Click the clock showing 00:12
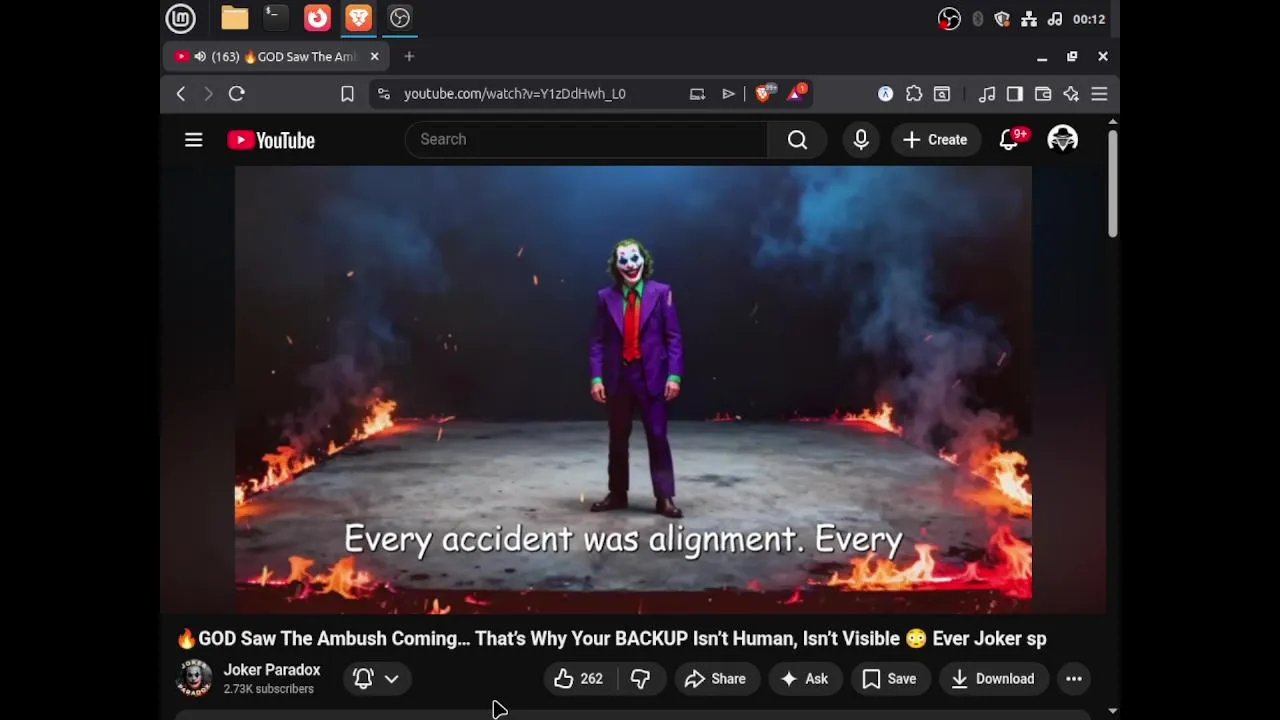The width and height of the screenshot is (1280, 720). click(x=1089, y=19)
